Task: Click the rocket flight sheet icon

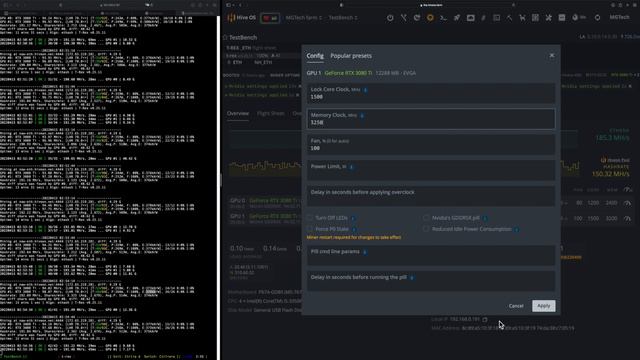Action: click(x=457, y=18)
